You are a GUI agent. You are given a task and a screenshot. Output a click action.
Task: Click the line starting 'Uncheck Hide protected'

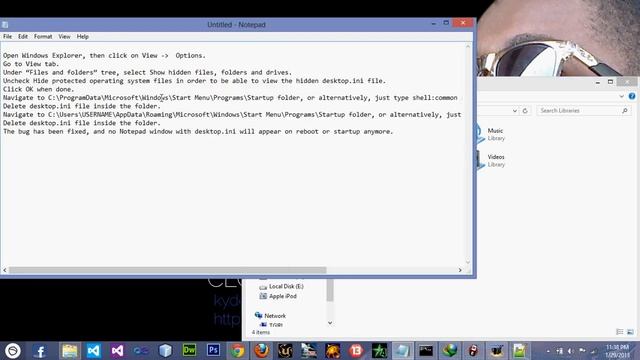click(194, 81)
